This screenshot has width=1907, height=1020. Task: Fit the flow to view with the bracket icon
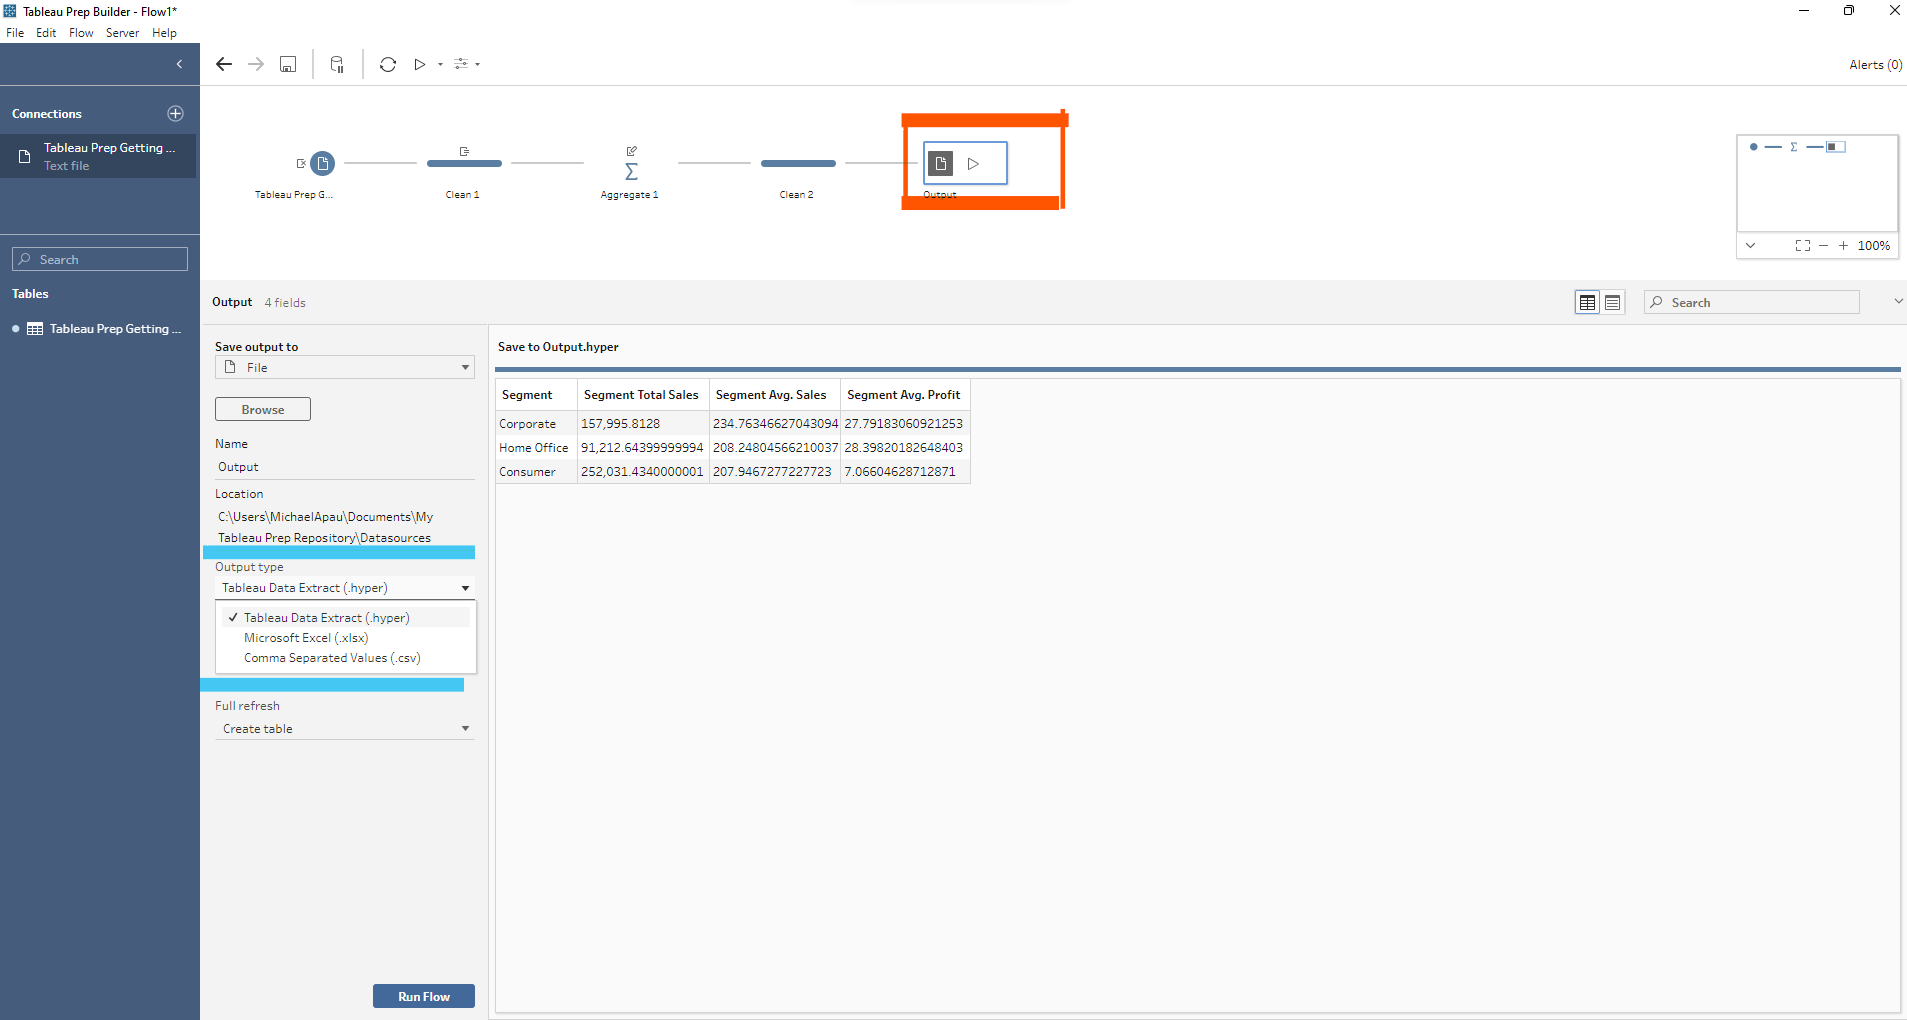pyautogui.click(x=1802, y=245)
